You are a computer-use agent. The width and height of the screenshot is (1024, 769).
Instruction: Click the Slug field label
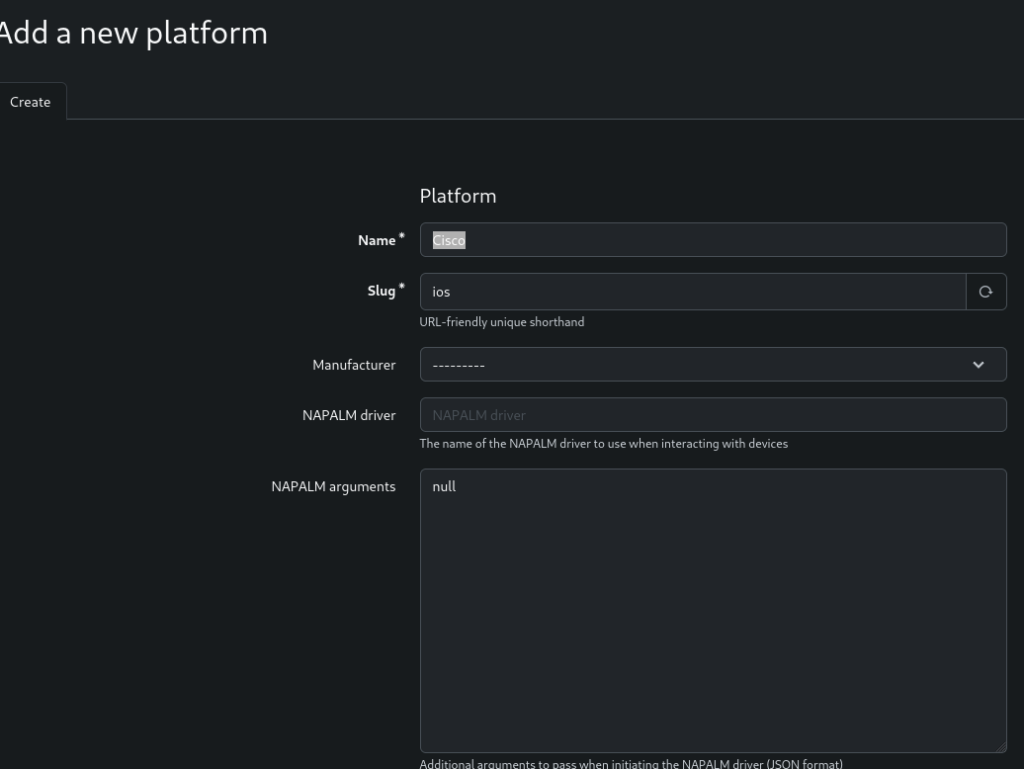[x=380, y=291]
